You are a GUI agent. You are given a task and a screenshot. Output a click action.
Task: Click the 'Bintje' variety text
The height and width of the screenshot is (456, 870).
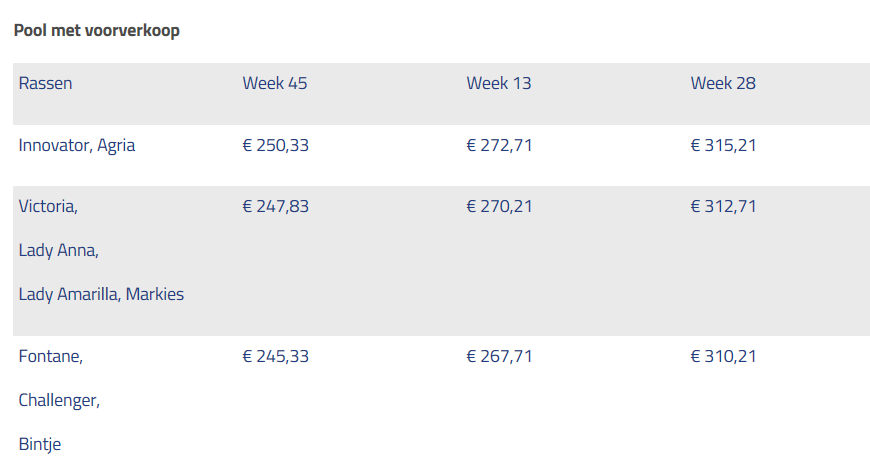click(40, 444)
